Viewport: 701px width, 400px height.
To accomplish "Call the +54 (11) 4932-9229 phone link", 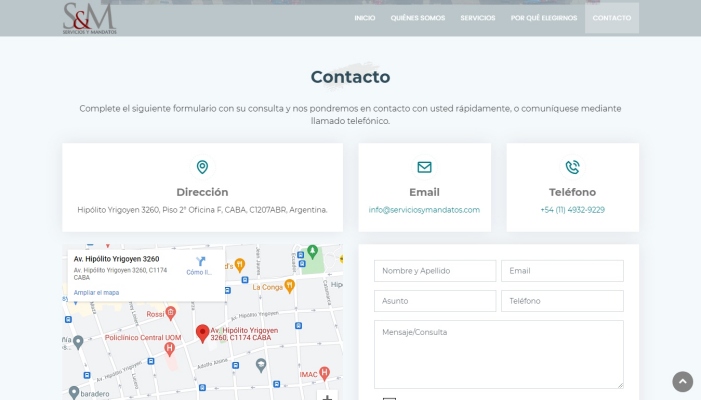I will point(572,210).
